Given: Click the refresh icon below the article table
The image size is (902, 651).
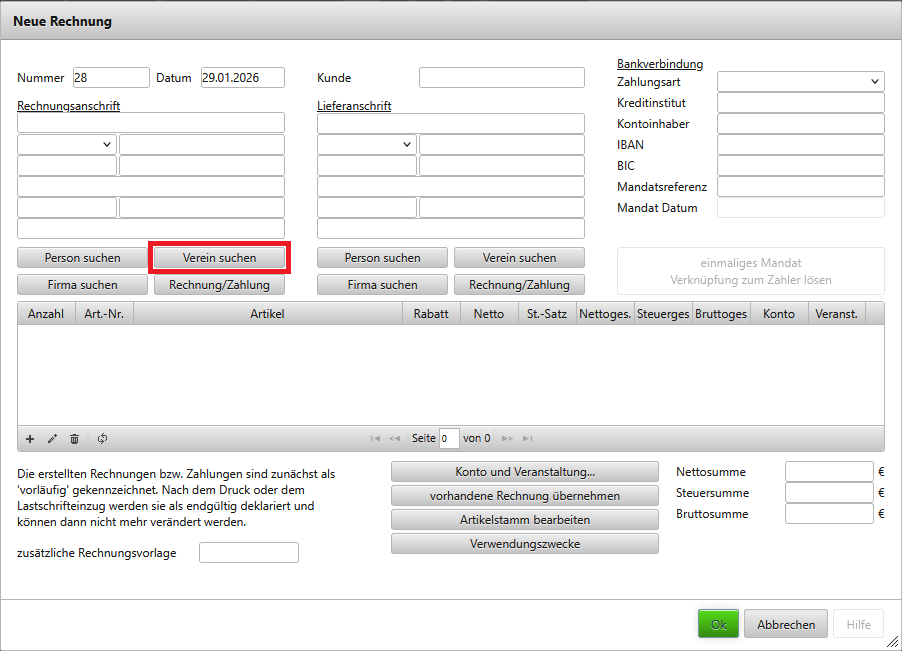Looking at the screenshot, I should pos(102,439).
